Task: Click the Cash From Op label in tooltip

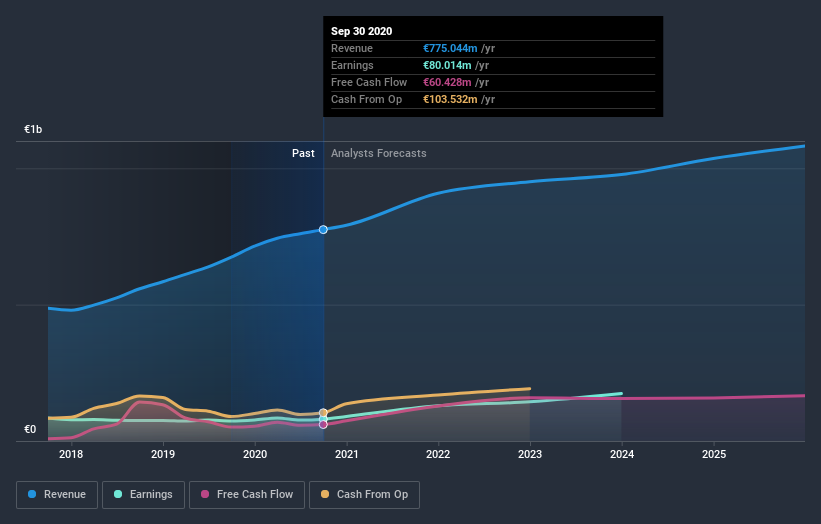Action: [367, 99]
